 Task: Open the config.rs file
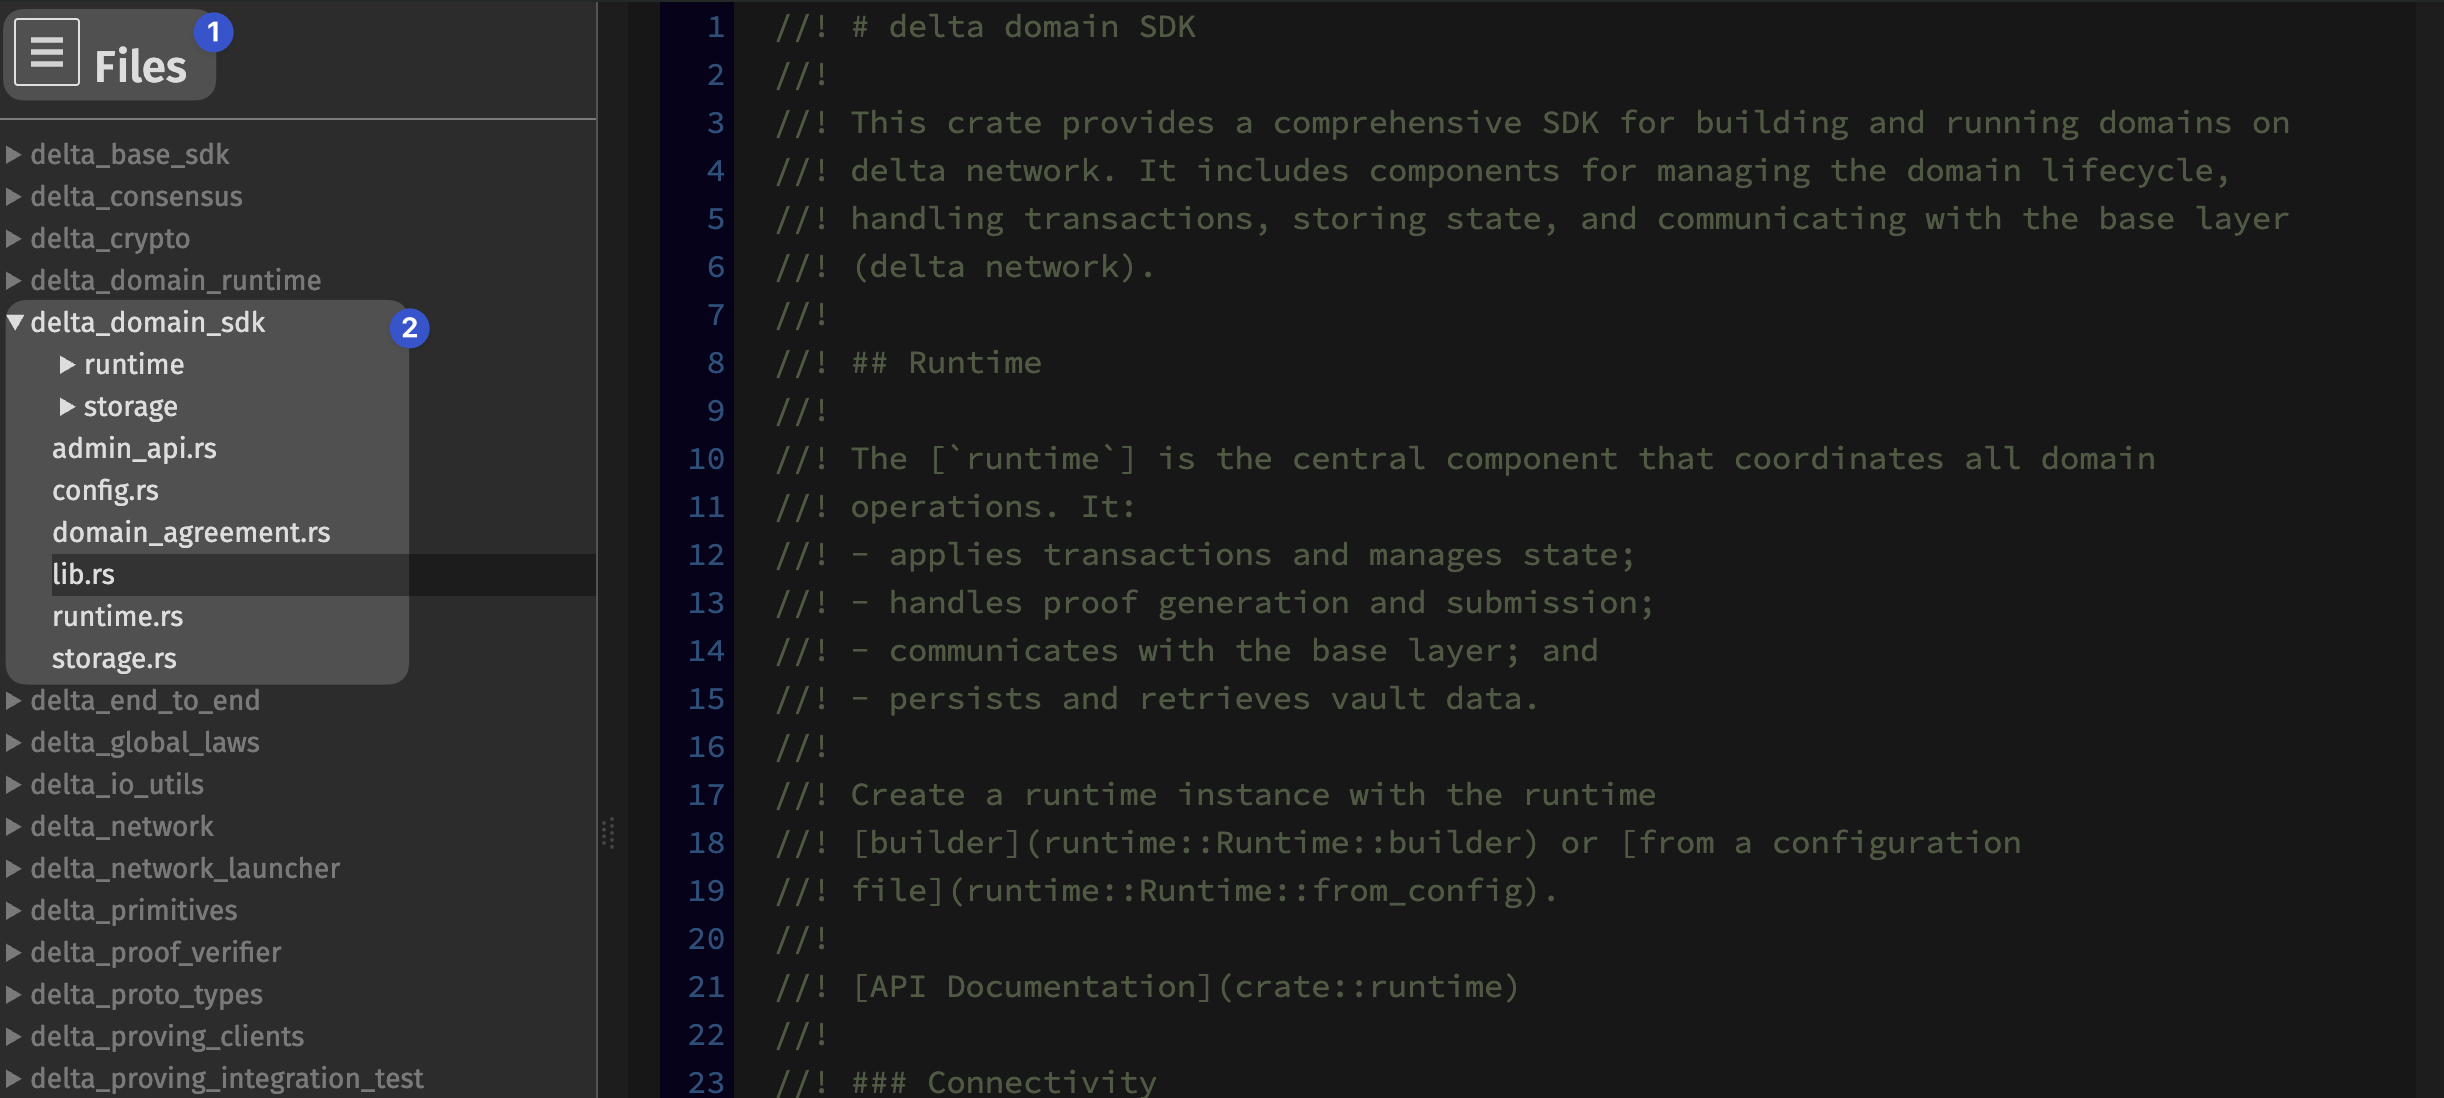[105, 490]
